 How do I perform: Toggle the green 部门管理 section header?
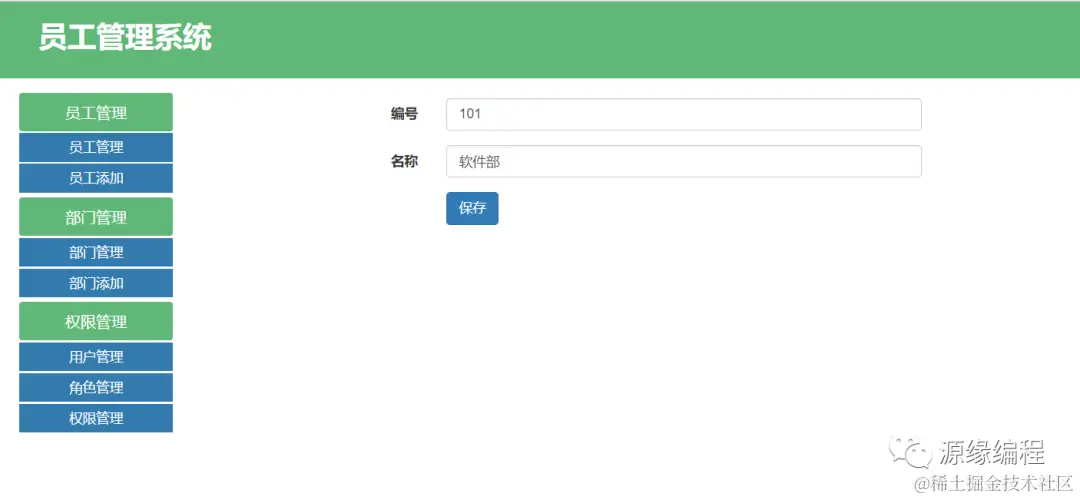pos(96,217)
